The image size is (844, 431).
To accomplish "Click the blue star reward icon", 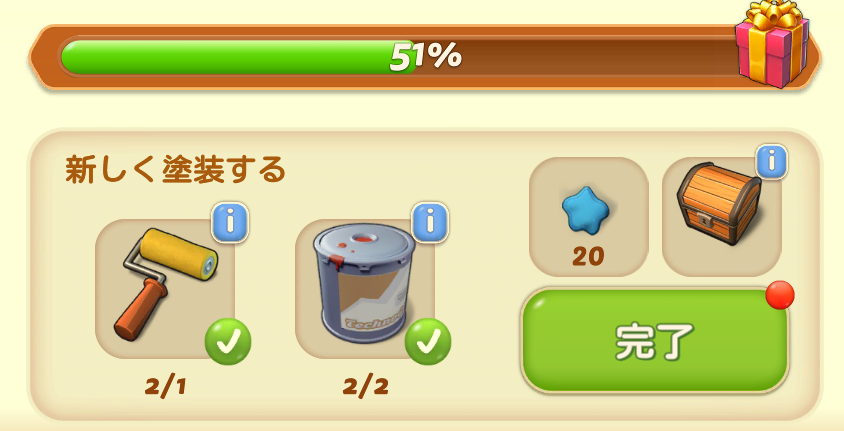I will pos(586,211).
